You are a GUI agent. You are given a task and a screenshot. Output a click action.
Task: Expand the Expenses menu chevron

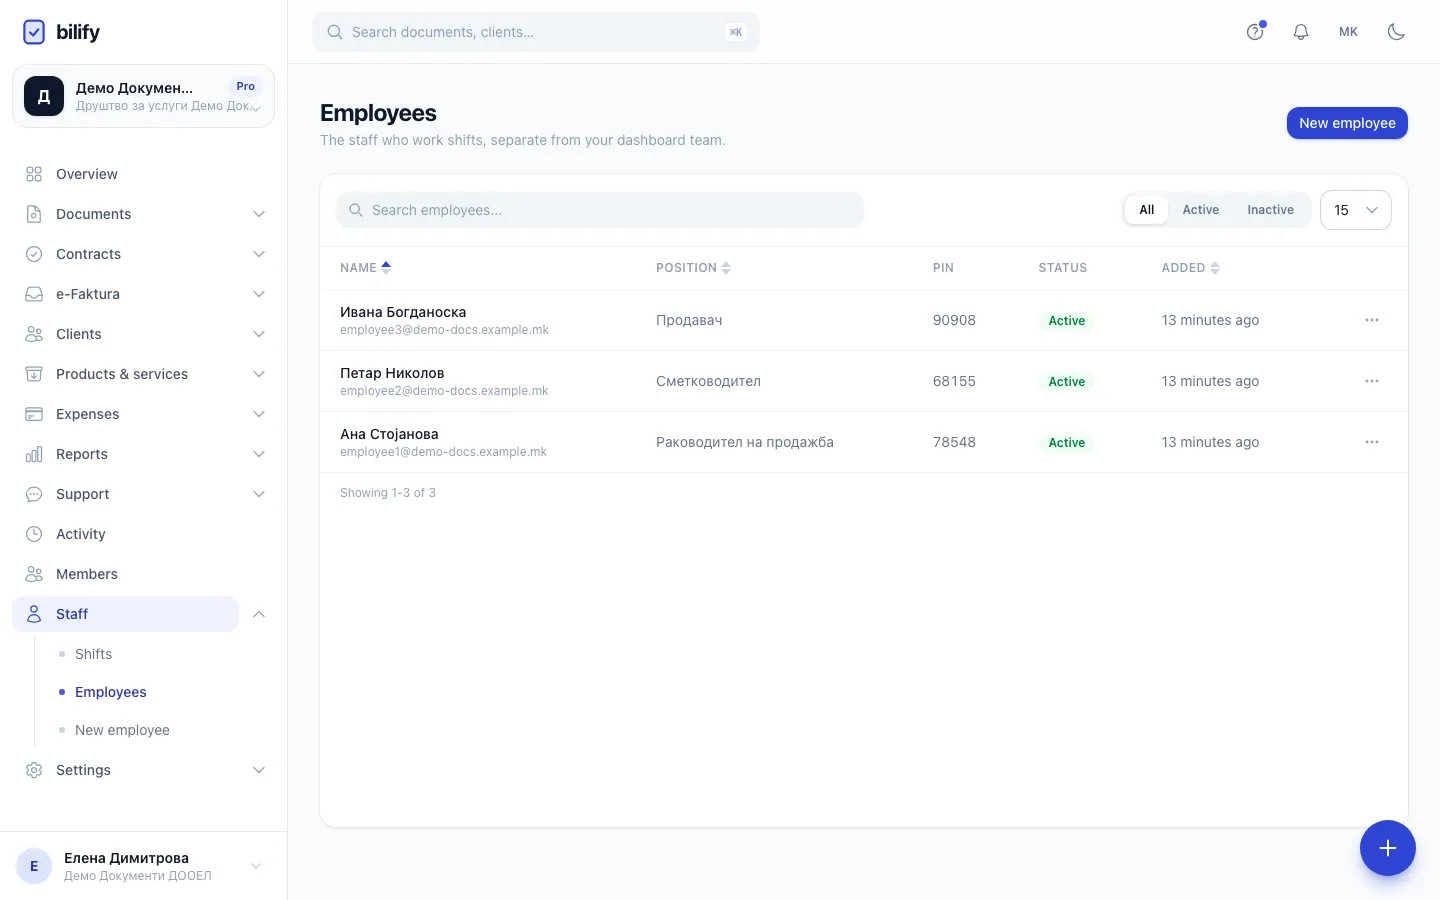[259, 414]
